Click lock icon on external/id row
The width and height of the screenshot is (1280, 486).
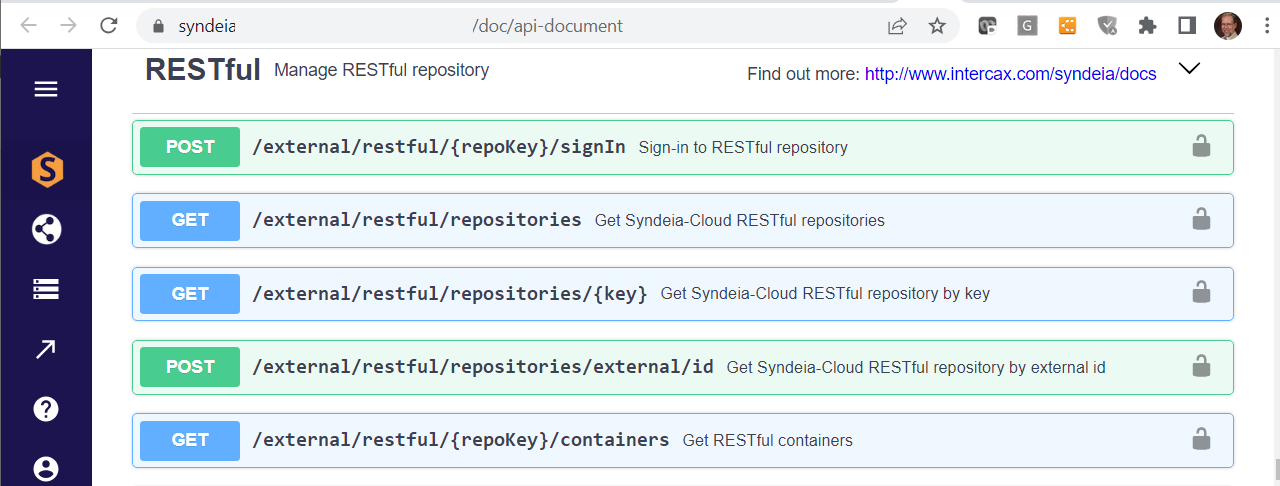click(x=1201, y=366)
